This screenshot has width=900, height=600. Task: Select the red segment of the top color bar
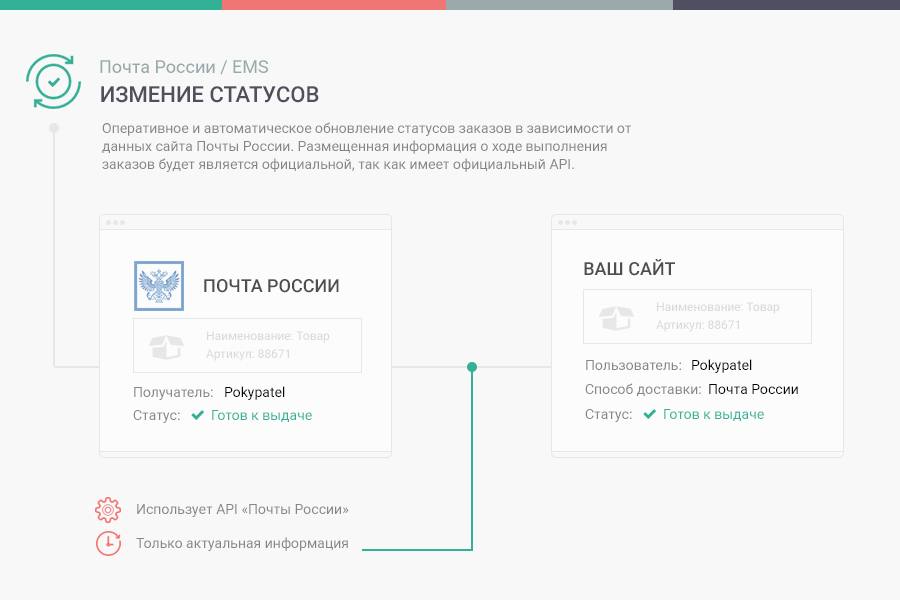pyautogui.click(x=335, y=4)
